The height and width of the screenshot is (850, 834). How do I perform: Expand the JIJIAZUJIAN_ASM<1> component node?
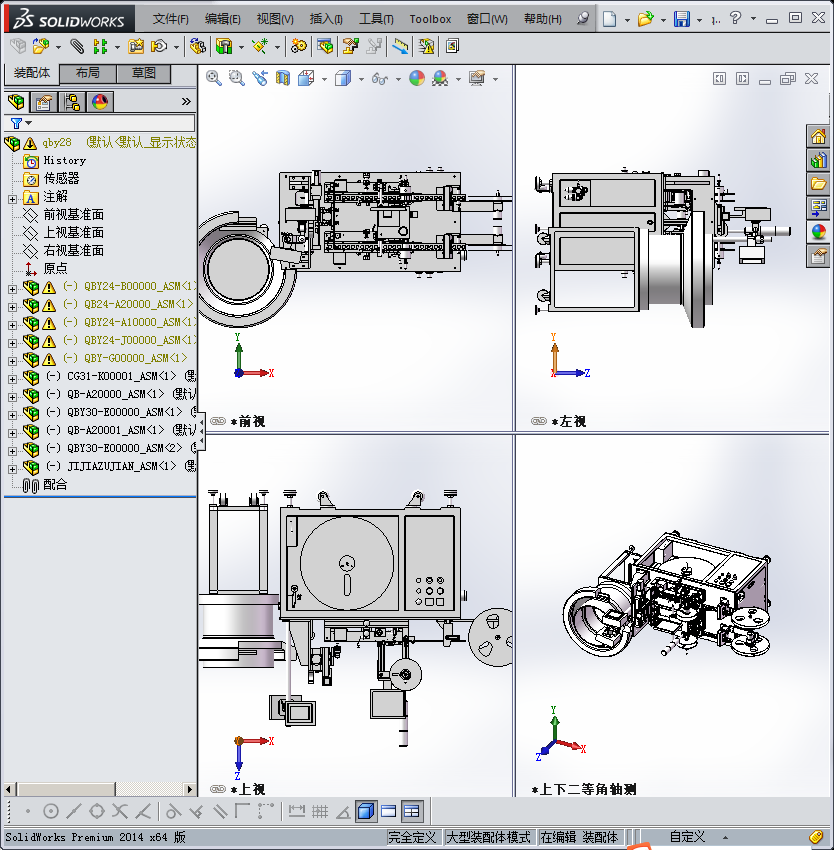click(12, 467)
